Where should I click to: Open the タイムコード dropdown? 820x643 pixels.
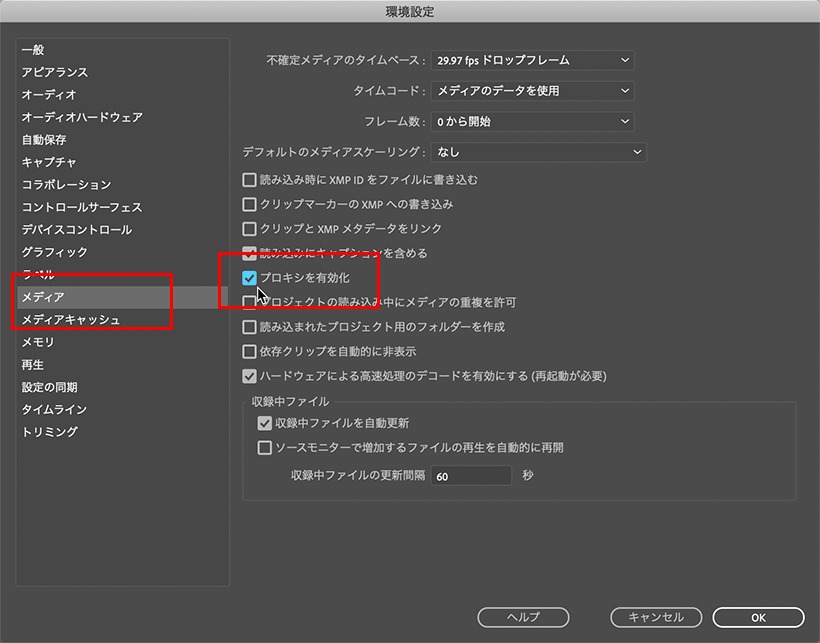(532, 91)
